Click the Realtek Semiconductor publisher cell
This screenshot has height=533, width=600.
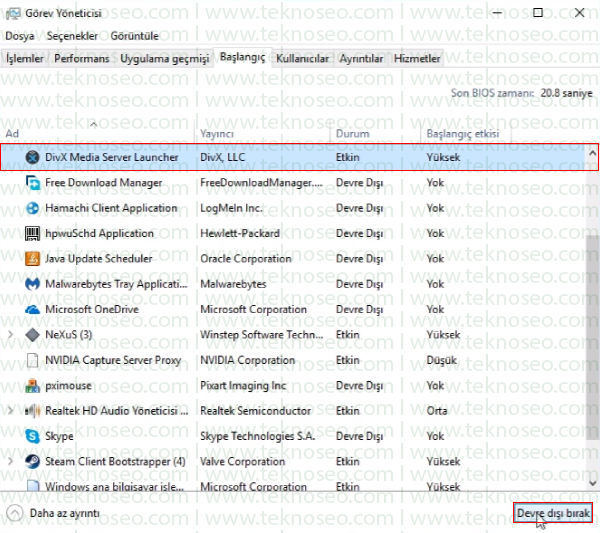[x=255, y=411]
